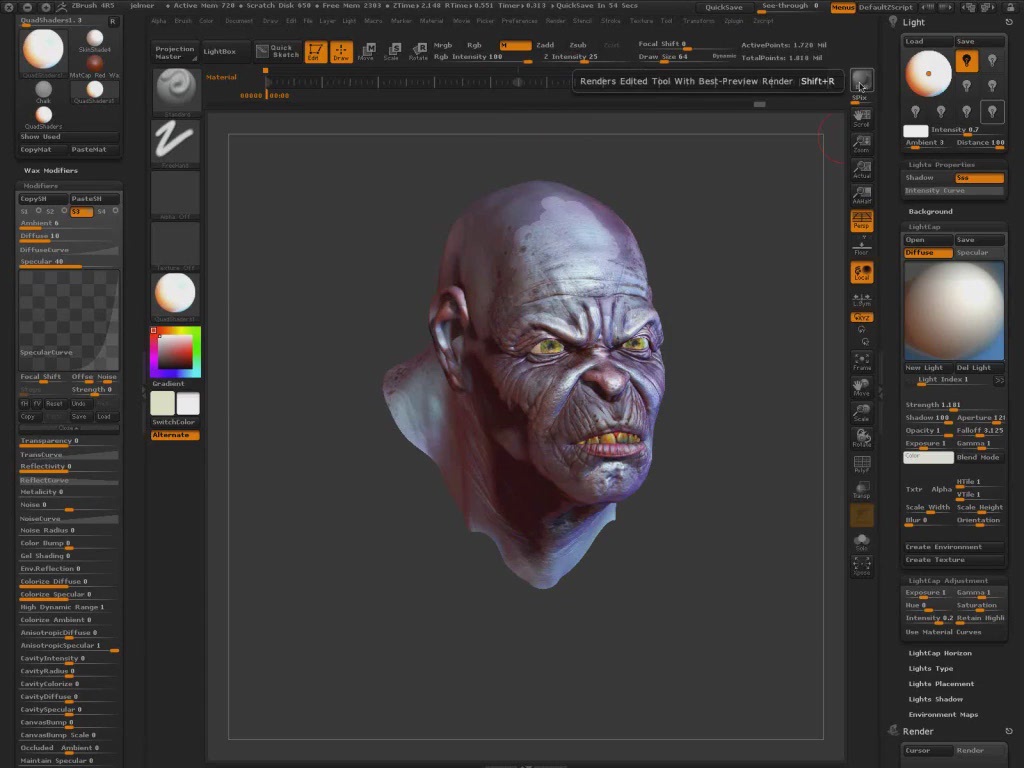
Task: Click the New Light button
Action: click(x=928, y=368)
